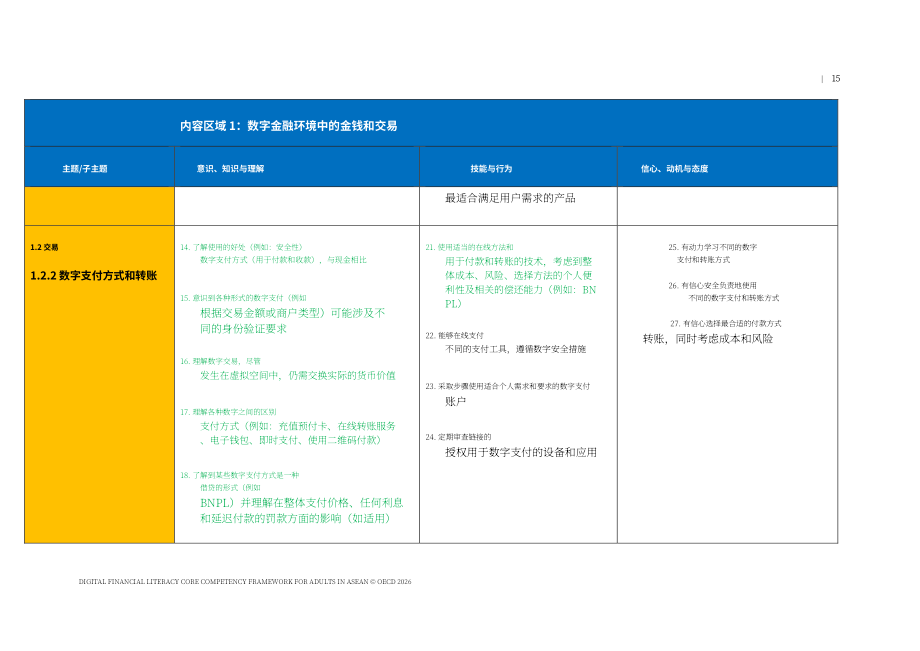Viewport: 920px width, 651px height.
Task: Click line "25. 有动力学习不同的数字"
Action: pos(713,247)
